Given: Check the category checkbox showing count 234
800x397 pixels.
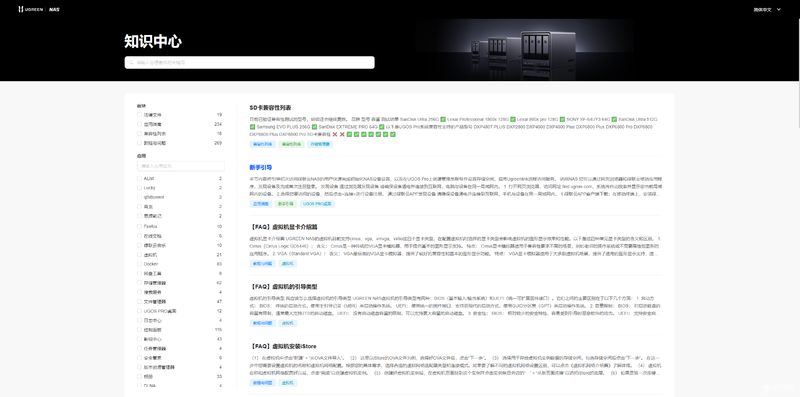Looking at the screenshot, I should 139,124.
